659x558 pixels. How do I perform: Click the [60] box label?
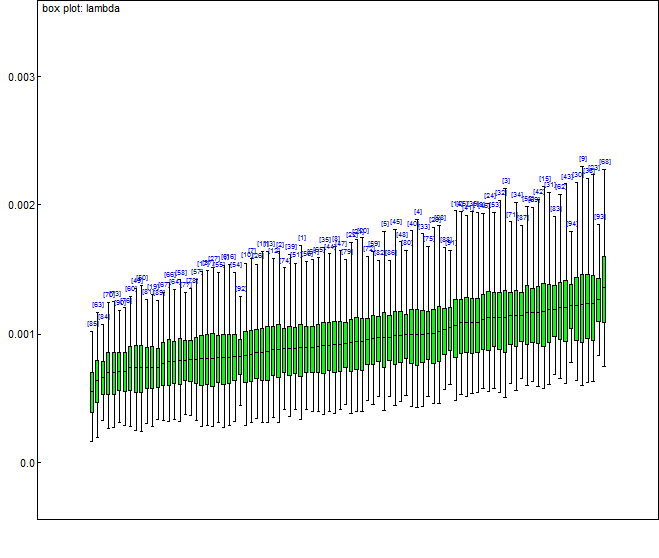(x=131, y=289)
